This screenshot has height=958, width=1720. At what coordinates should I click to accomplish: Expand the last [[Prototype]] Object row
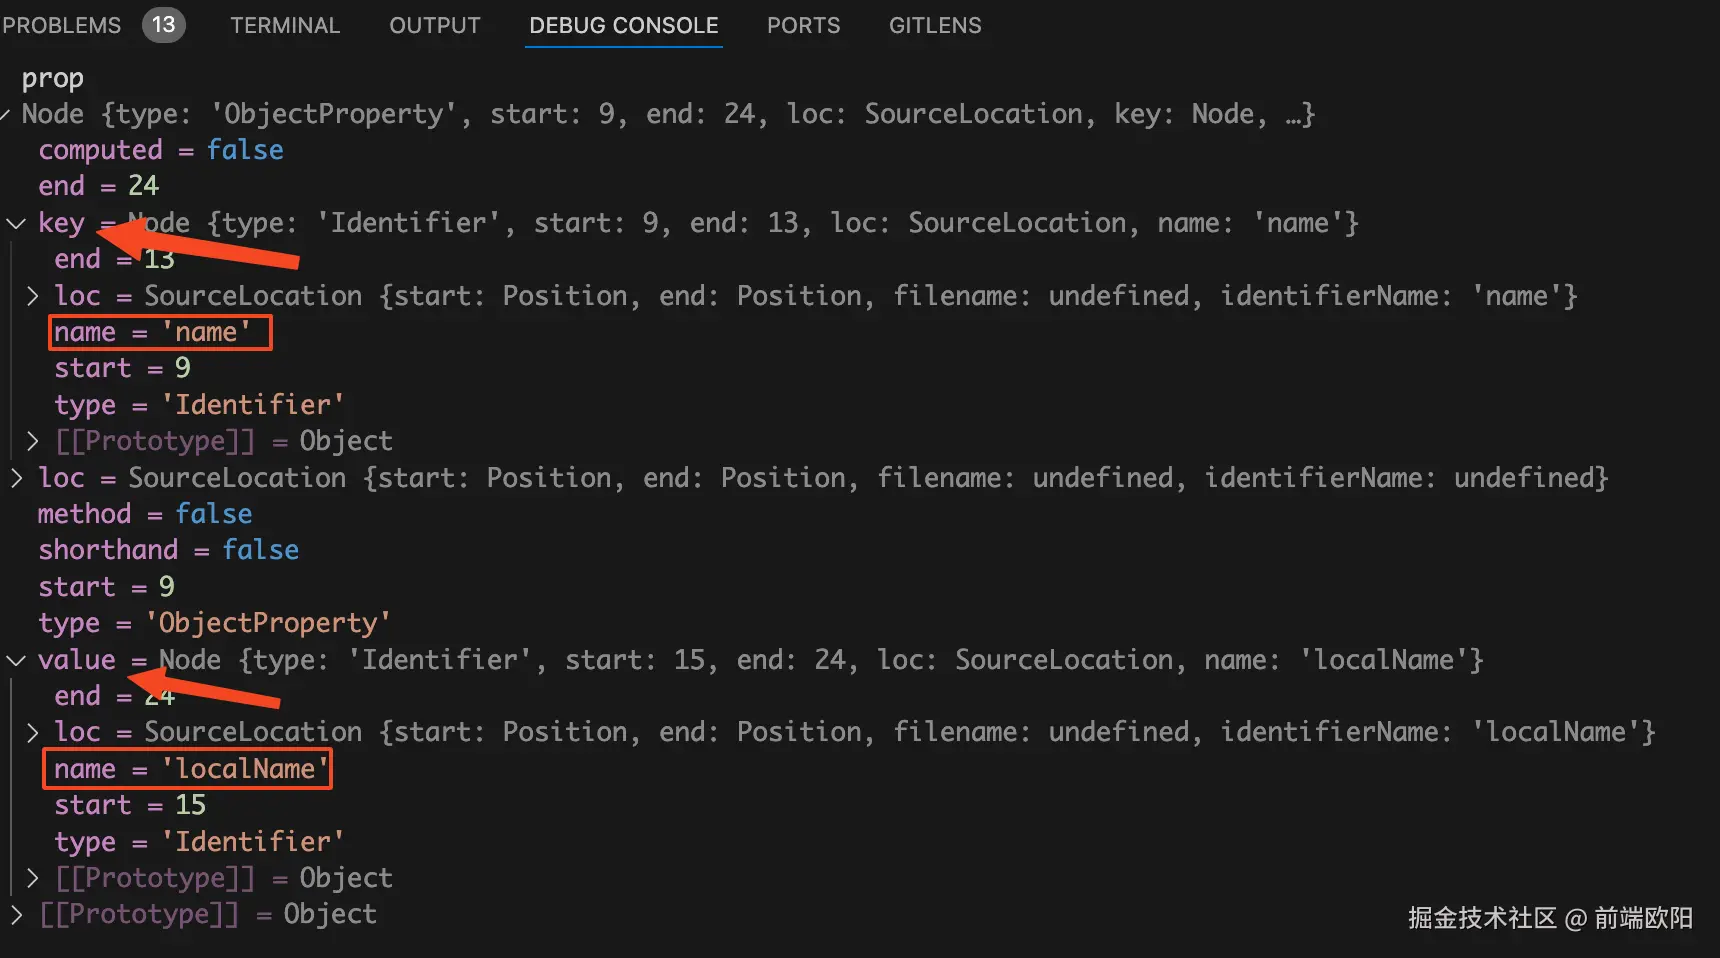coord(16,914)
